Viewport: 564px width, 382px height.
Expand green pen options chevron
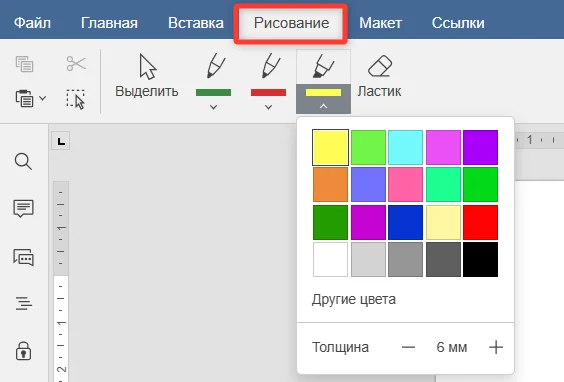[x=213, y=107]
